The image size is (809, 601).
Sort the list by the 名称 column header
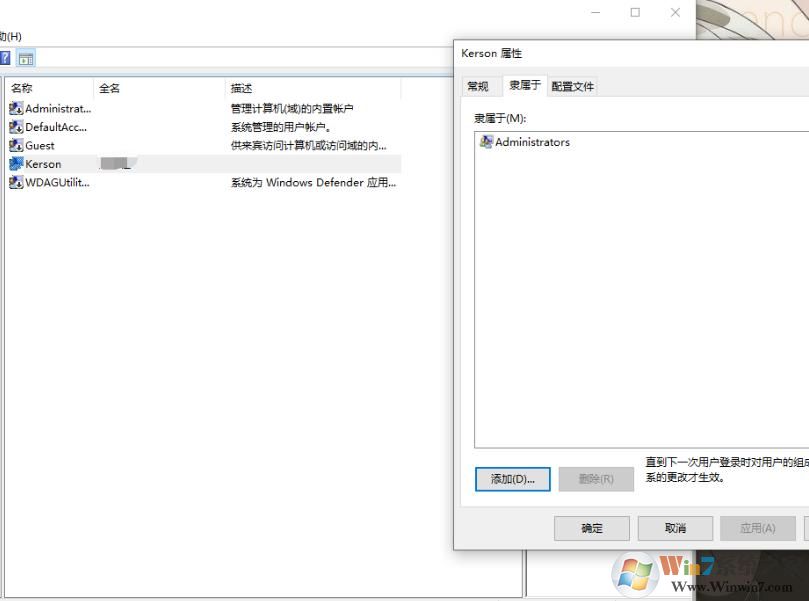50,88
